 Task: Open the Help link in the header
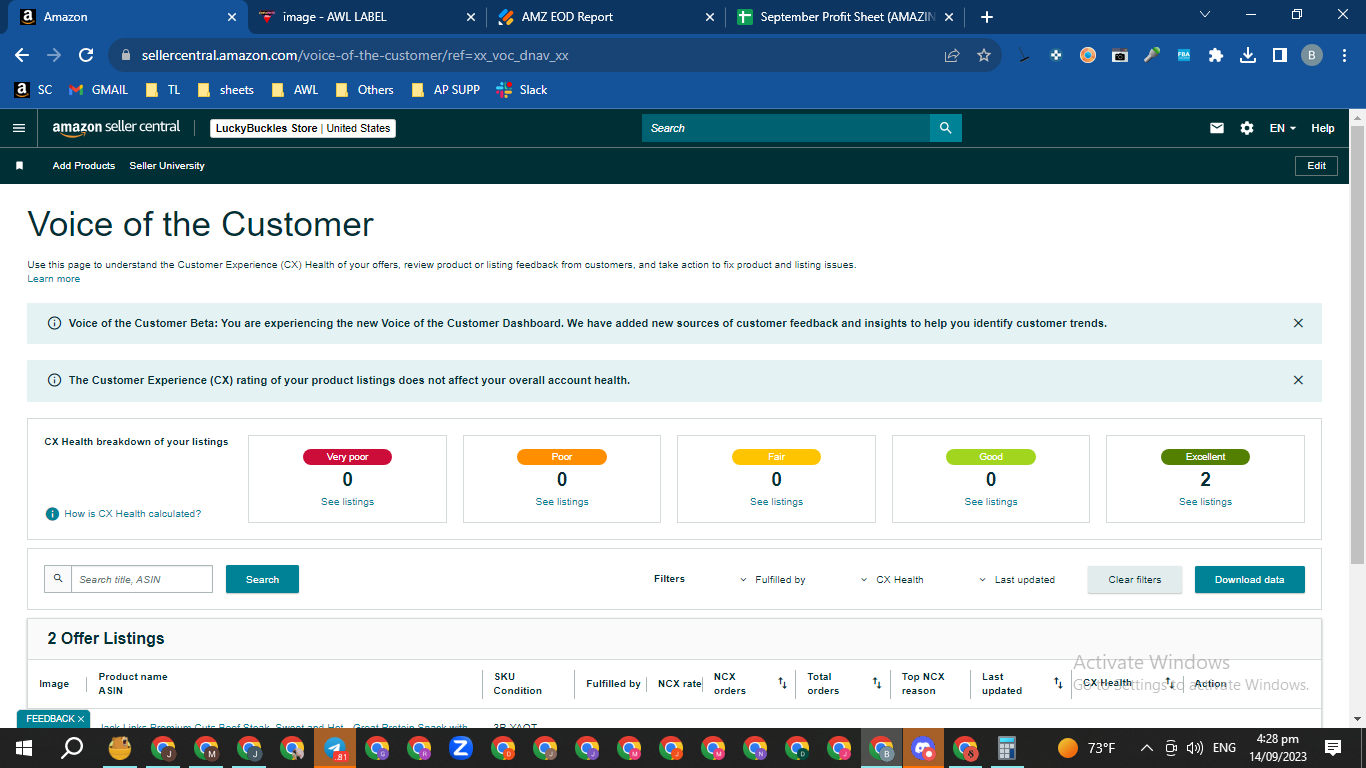pos(1323,128)
